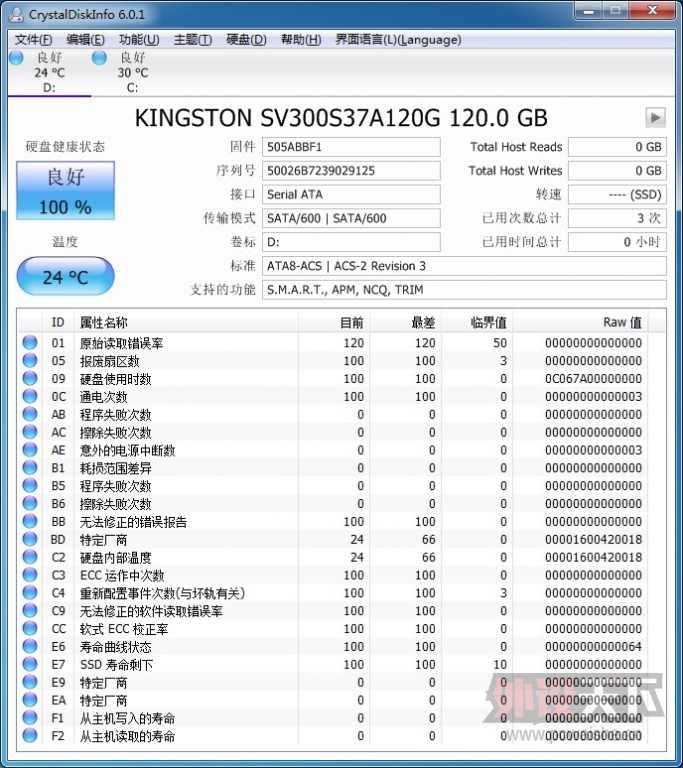Click the status icon for attribute 01 原始读取错误率
Image resolution: width=683 pixels, height=768 pixels.
(x=30, y=342)
